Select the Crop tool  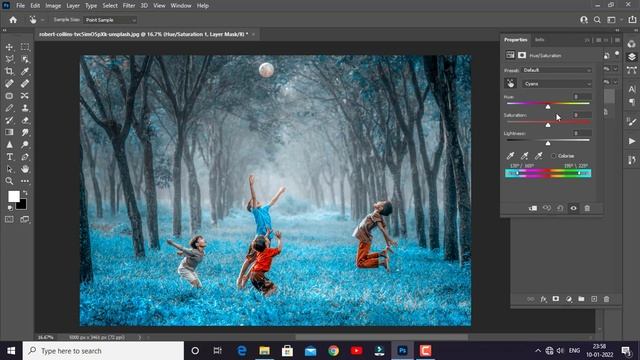tap(9, 71)
